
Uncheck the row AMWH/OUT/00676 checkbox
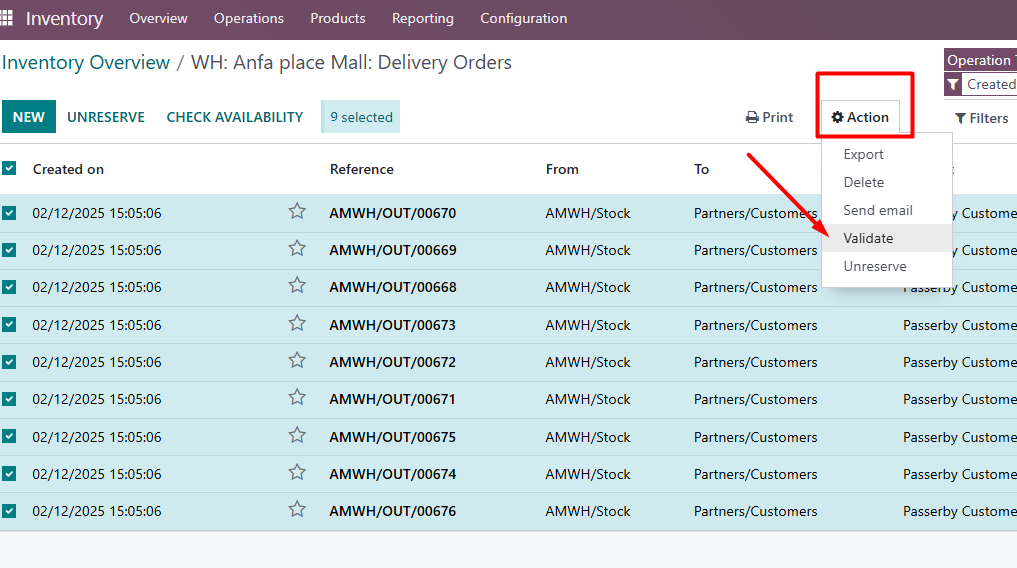click(9, 511)
